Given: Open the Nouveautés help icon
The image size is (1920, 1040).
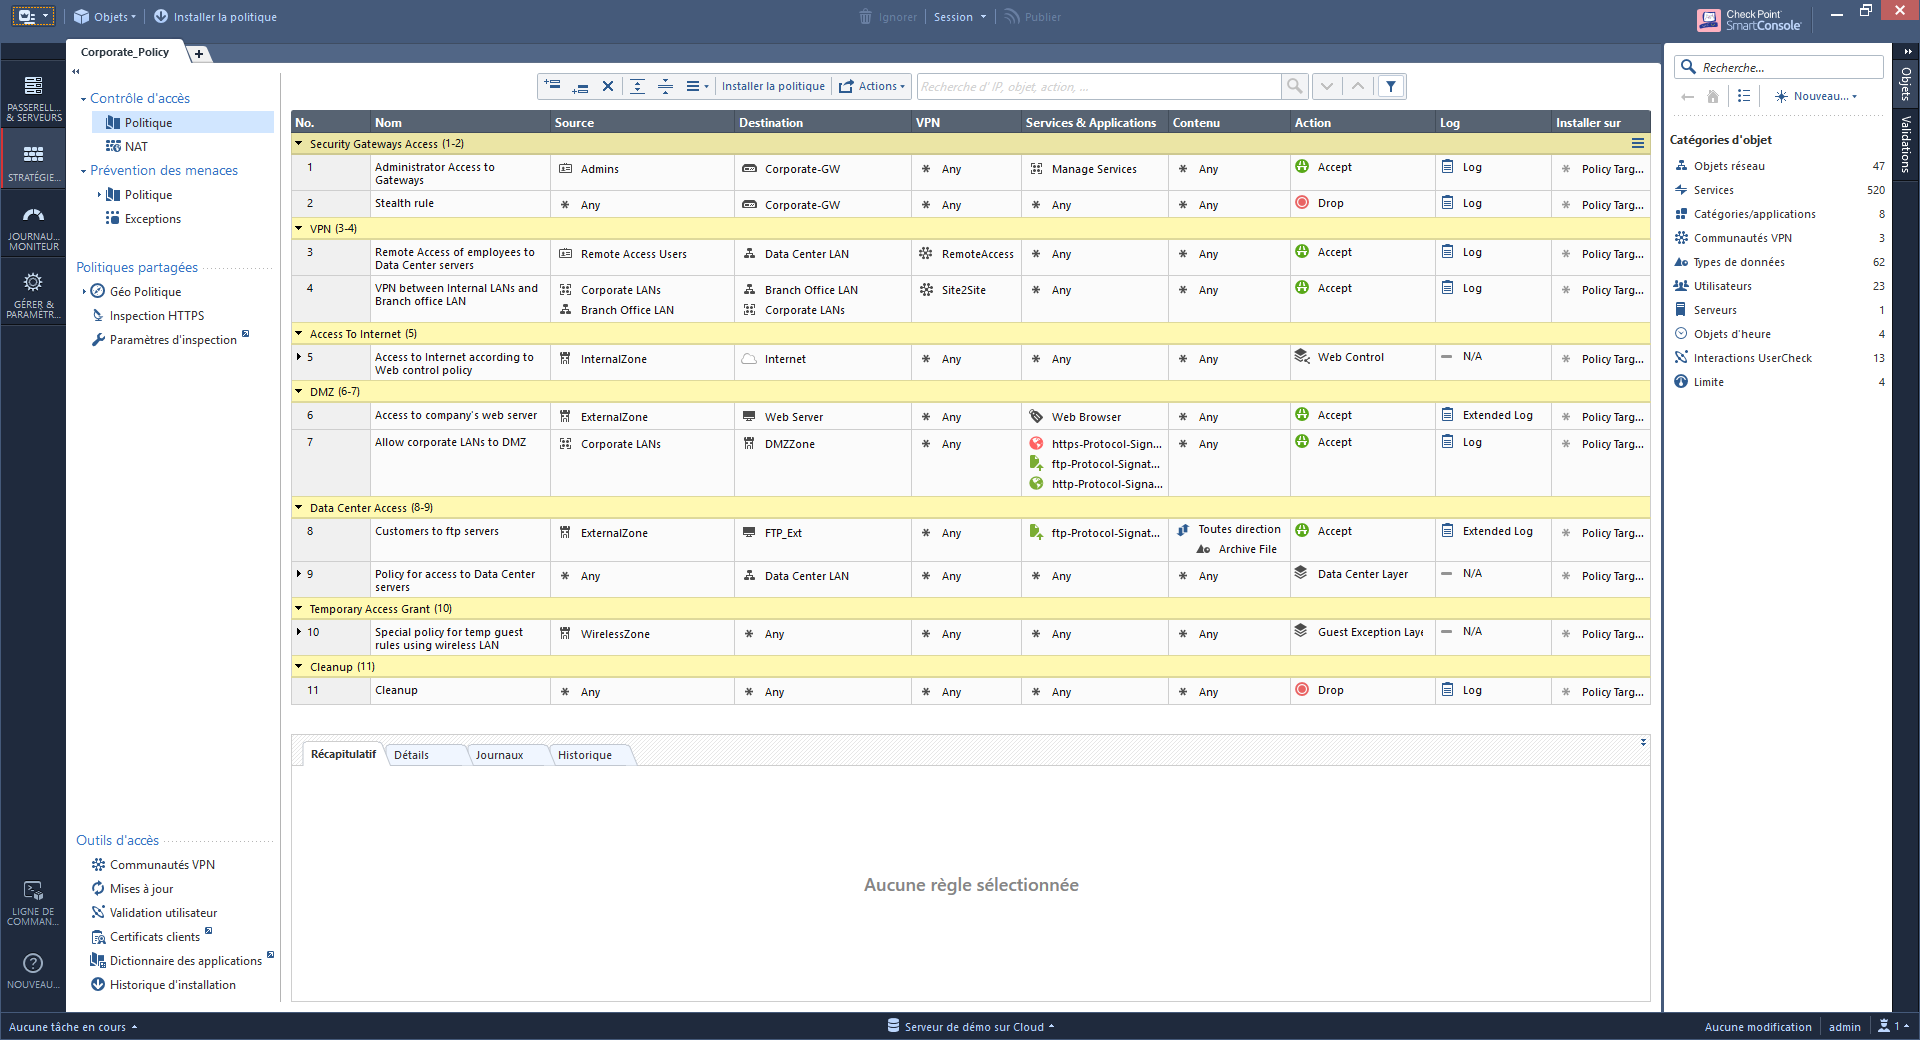Looking at the screenshot, I should [x=33, y=970].
